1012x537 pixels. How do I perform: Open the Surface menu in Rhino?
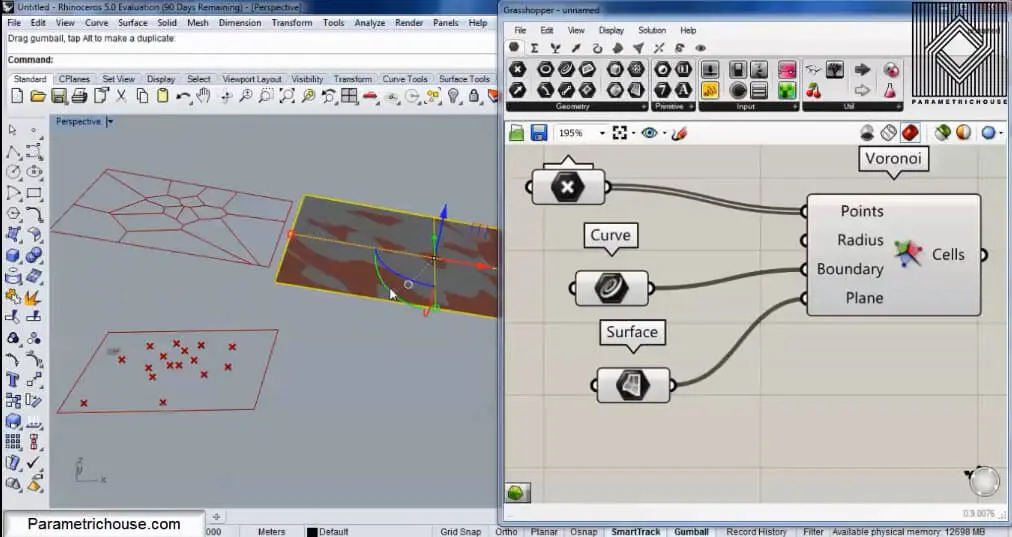coord(132,23)
